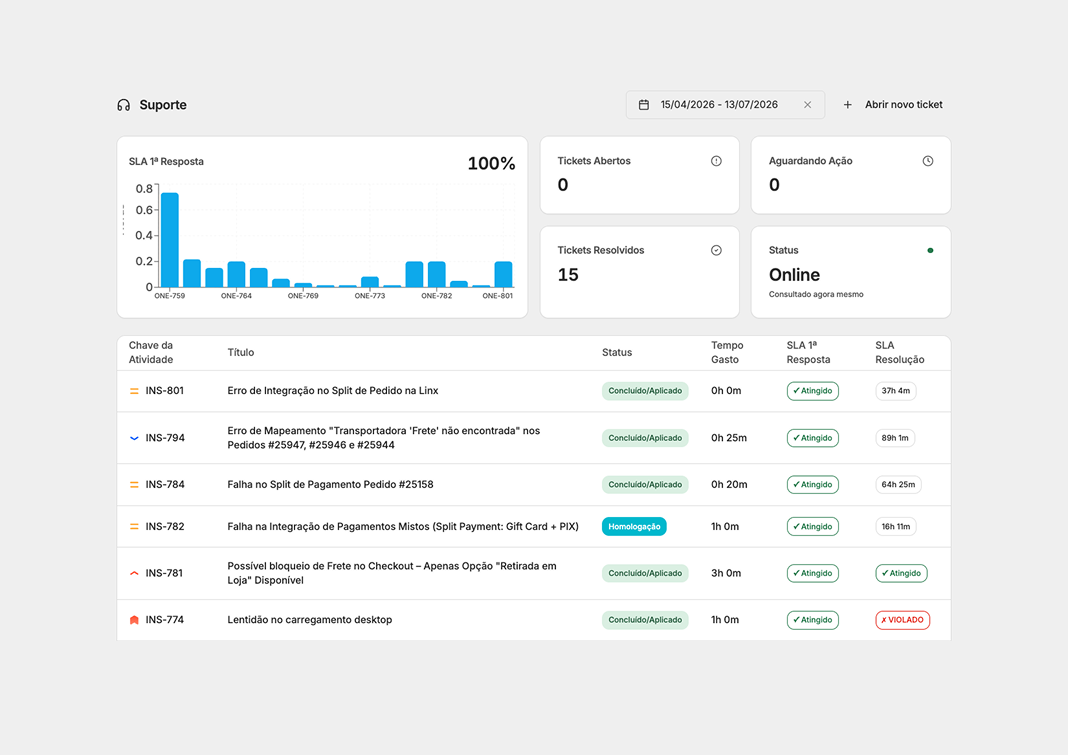Click the alert icon on Tickets Abertos card
Viewport: 1068px width, 755px height.
point(716,161)
